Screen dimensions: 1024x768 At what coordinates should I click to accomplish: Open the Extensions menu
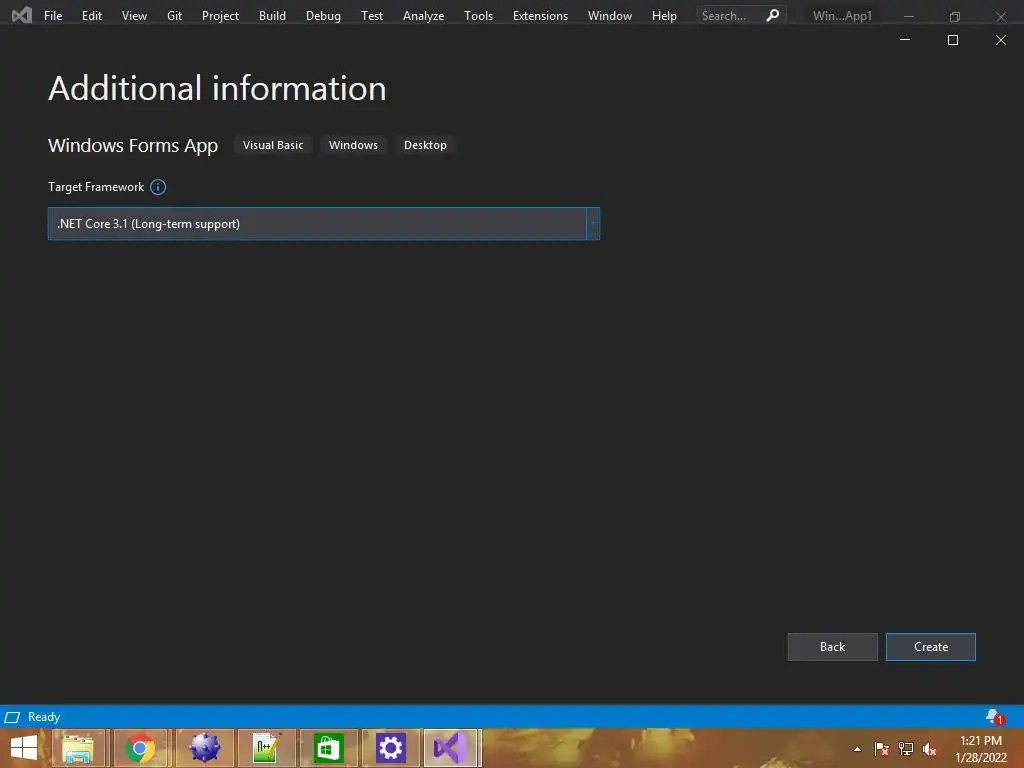click(x=540, y=16)
